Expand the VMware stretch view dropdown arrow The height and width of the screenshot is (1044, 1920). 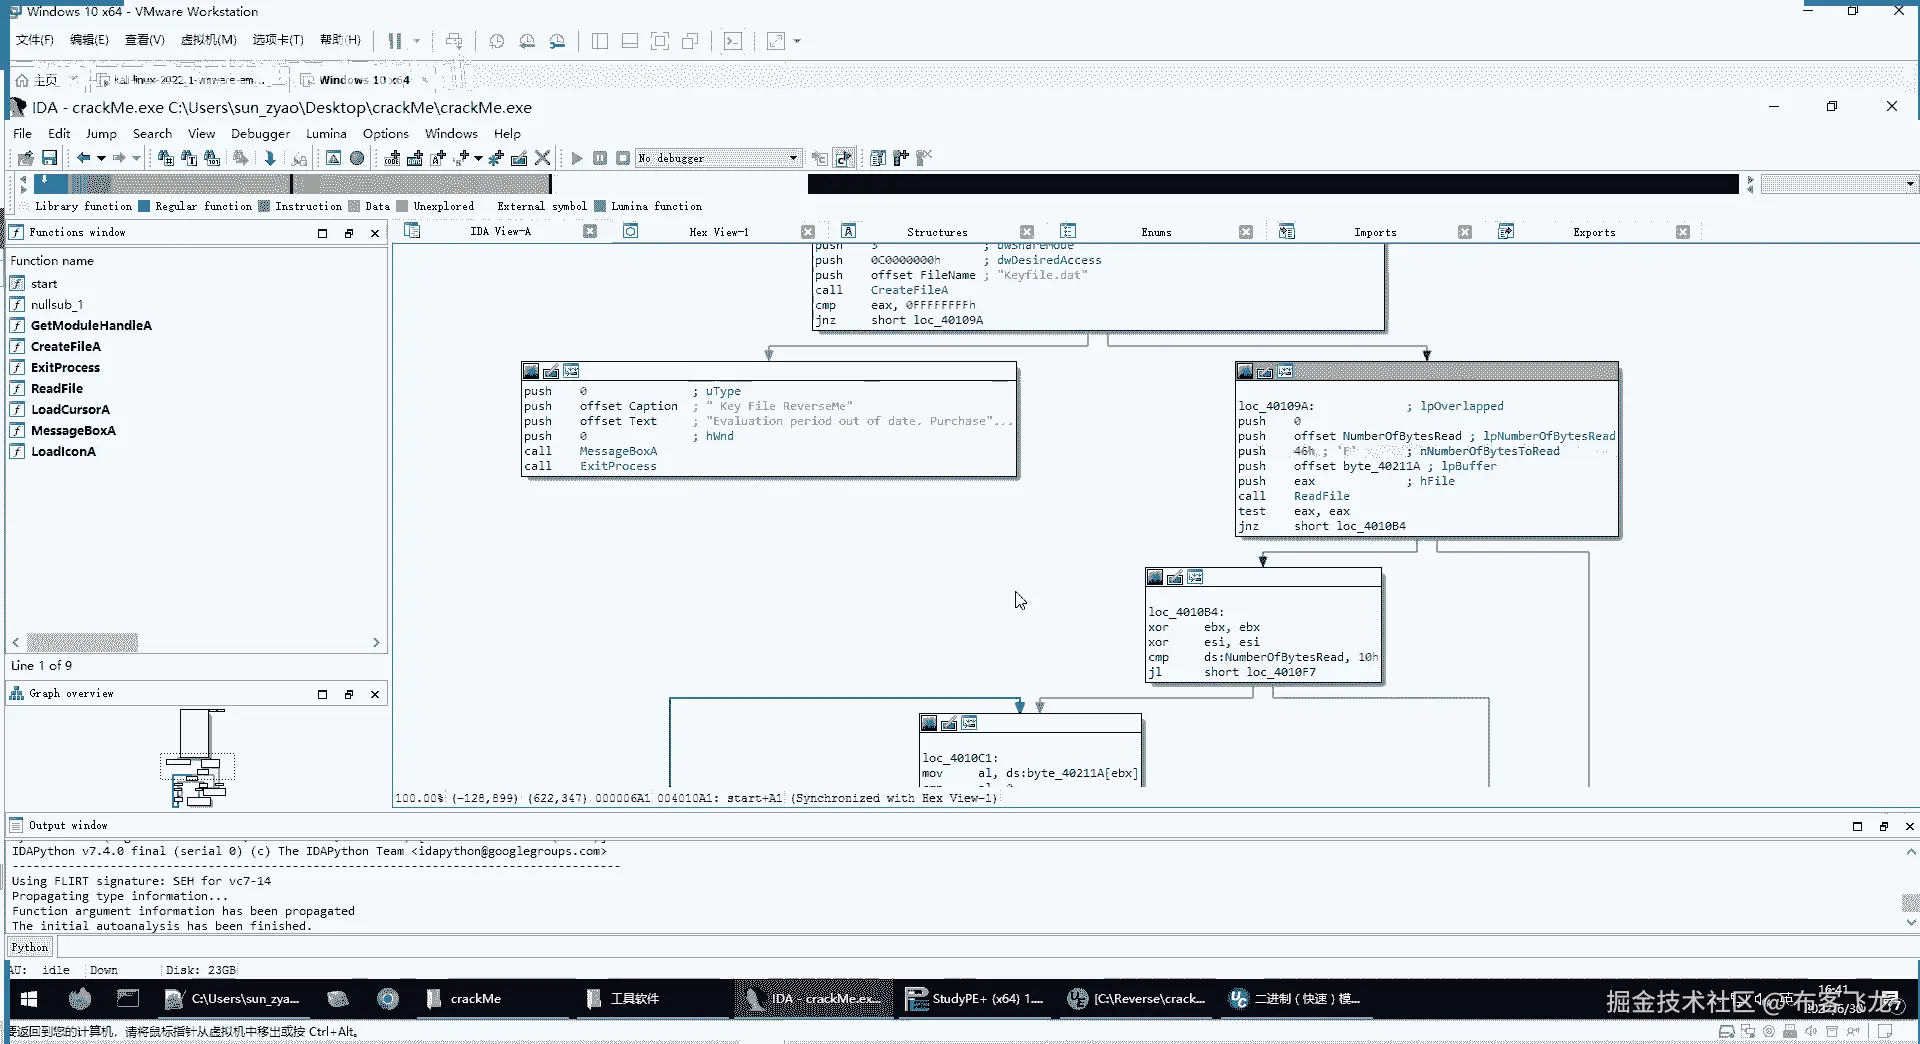[x=797, y=41]
